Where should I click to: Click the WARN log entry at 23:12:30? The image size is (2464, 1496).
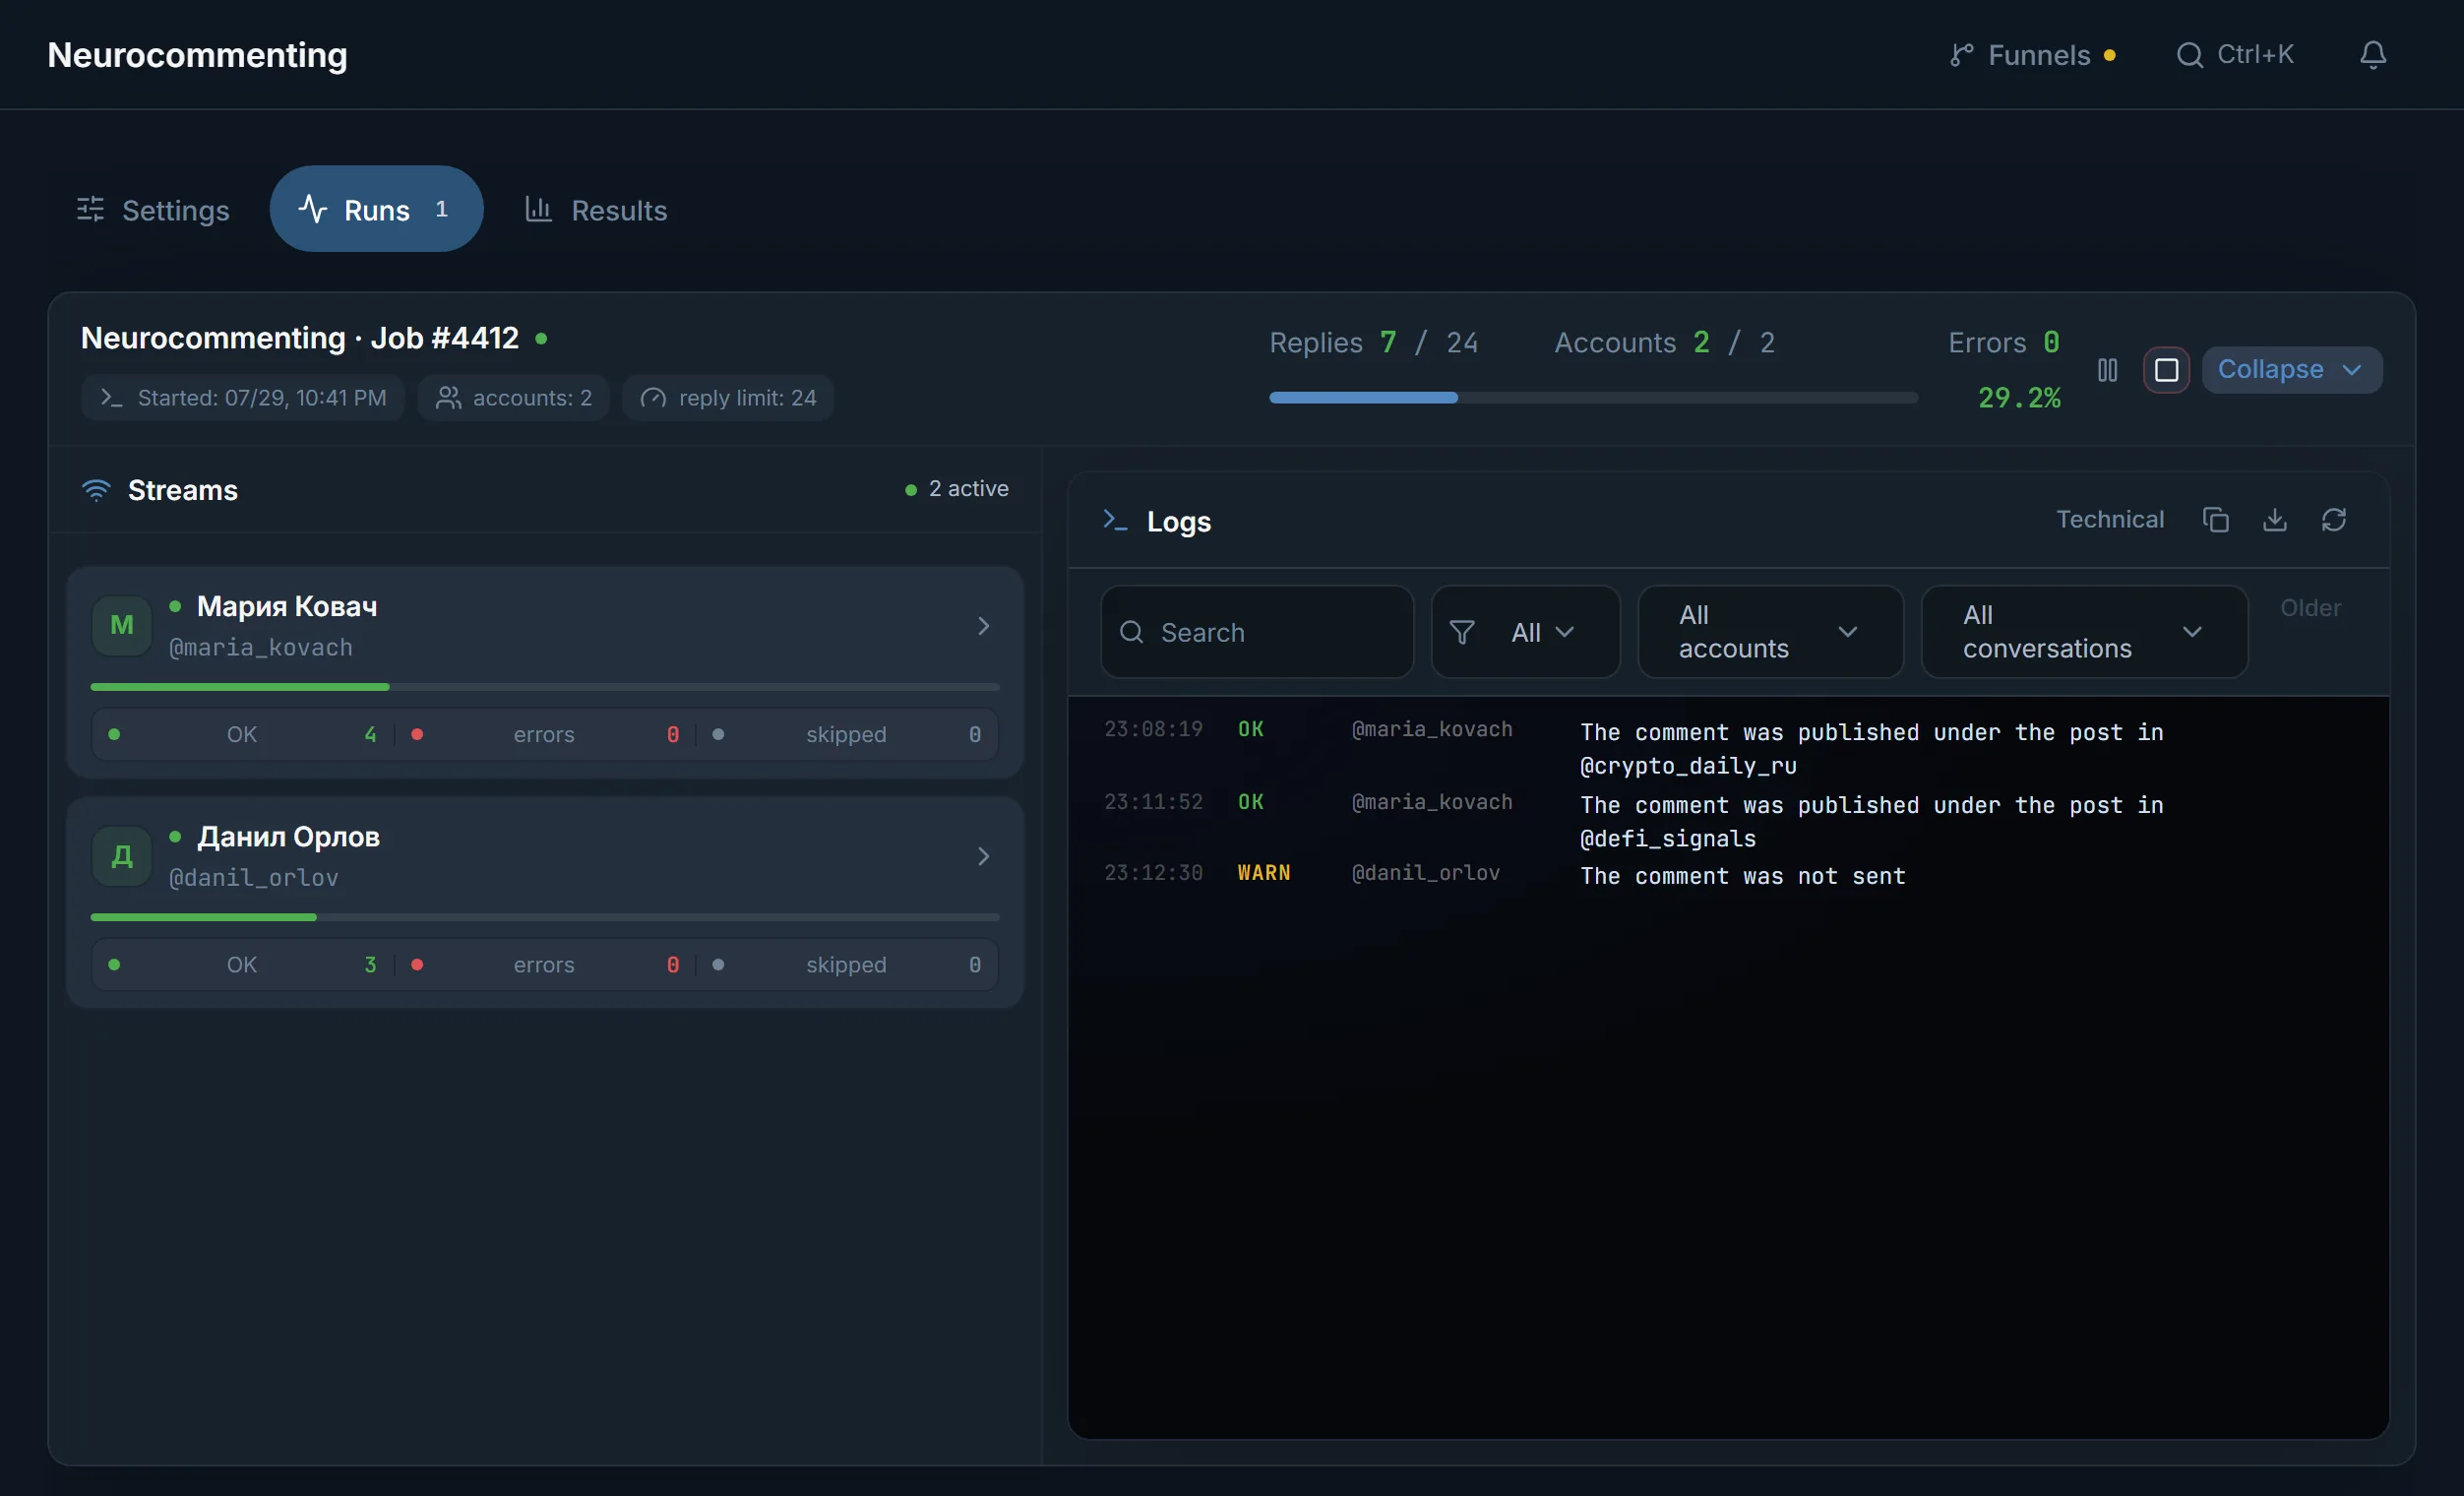tap(1728, 875)
